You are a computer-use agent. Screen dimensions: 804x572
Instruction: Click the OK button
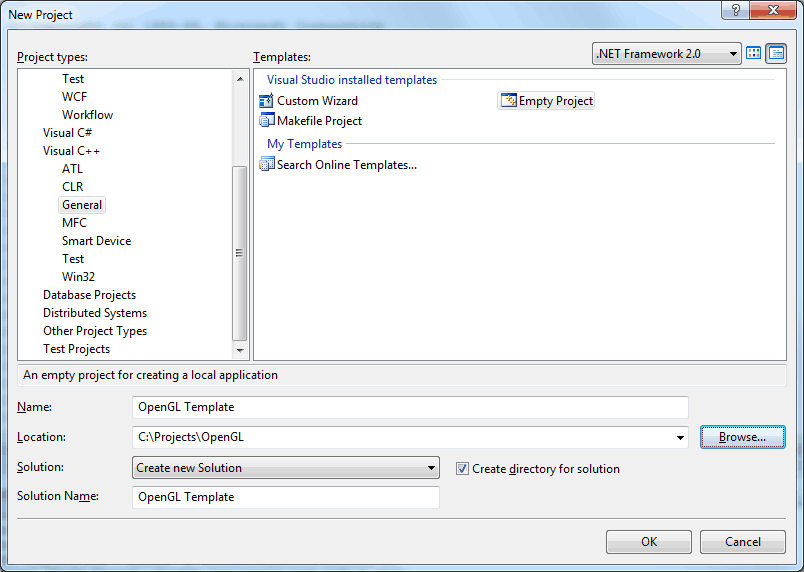[649, 542]
